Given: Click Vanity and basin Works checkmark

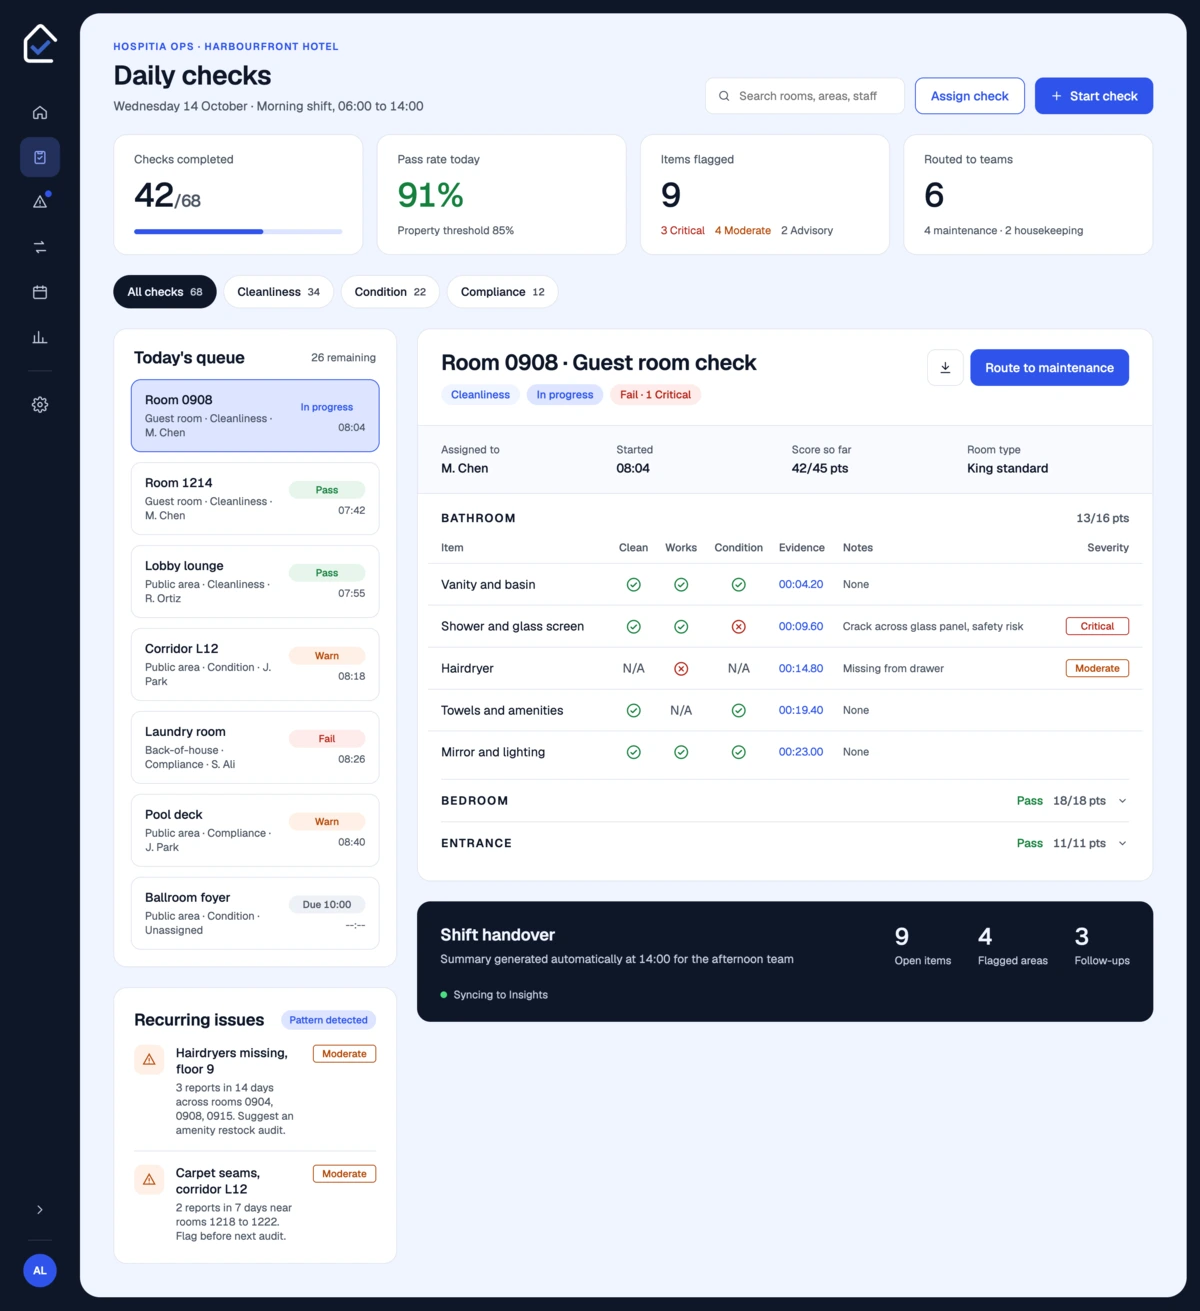Looking at the screenshot, I should coord(681,585).
